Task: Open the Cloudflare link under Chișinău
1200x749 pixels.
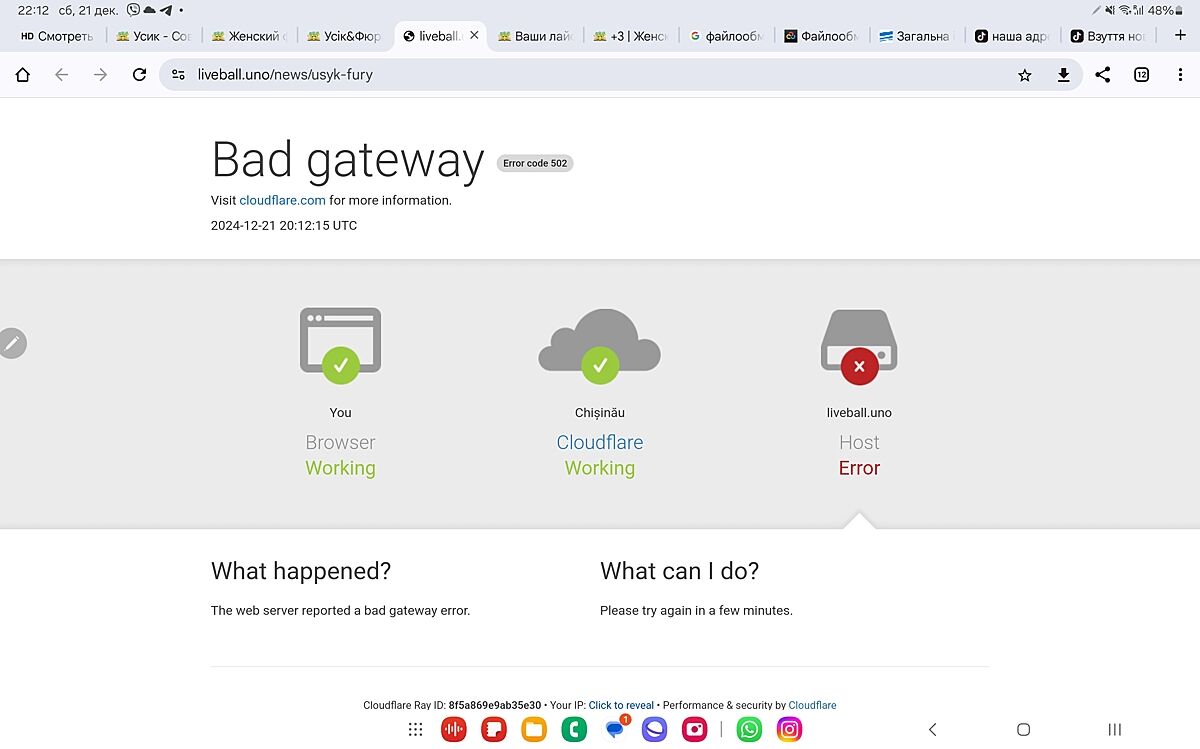Action: click(x=599, y=442)
